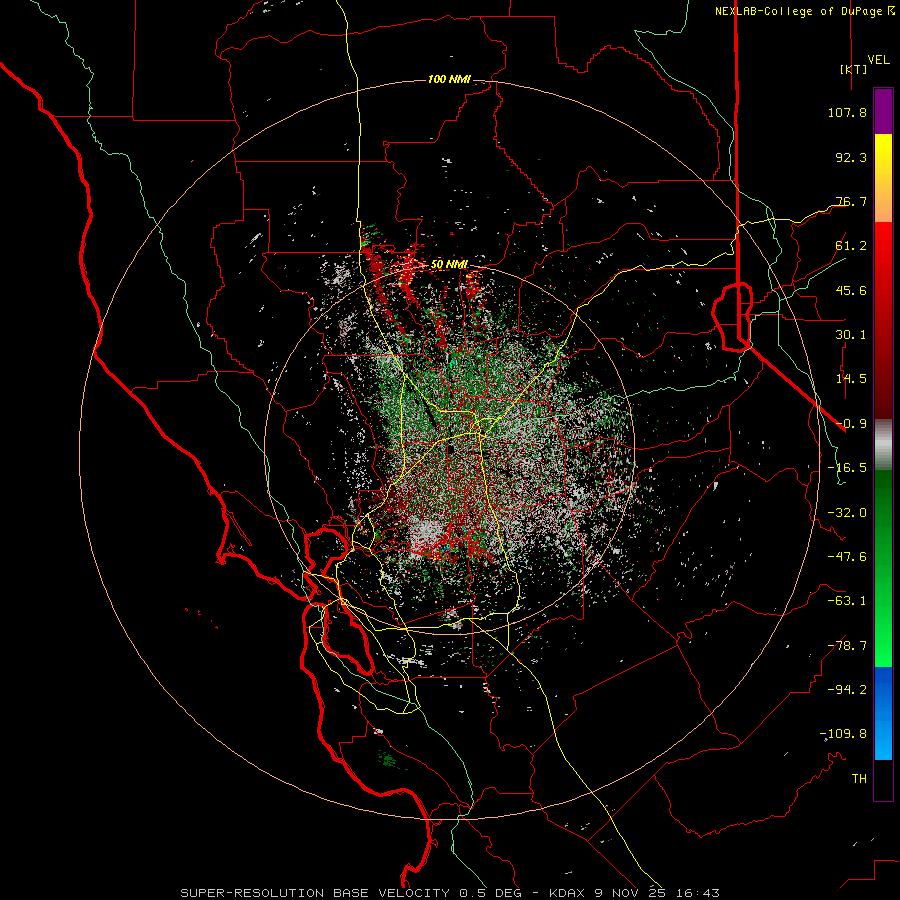Click the 45.6 velocity scale value

(x=851, y=290)
